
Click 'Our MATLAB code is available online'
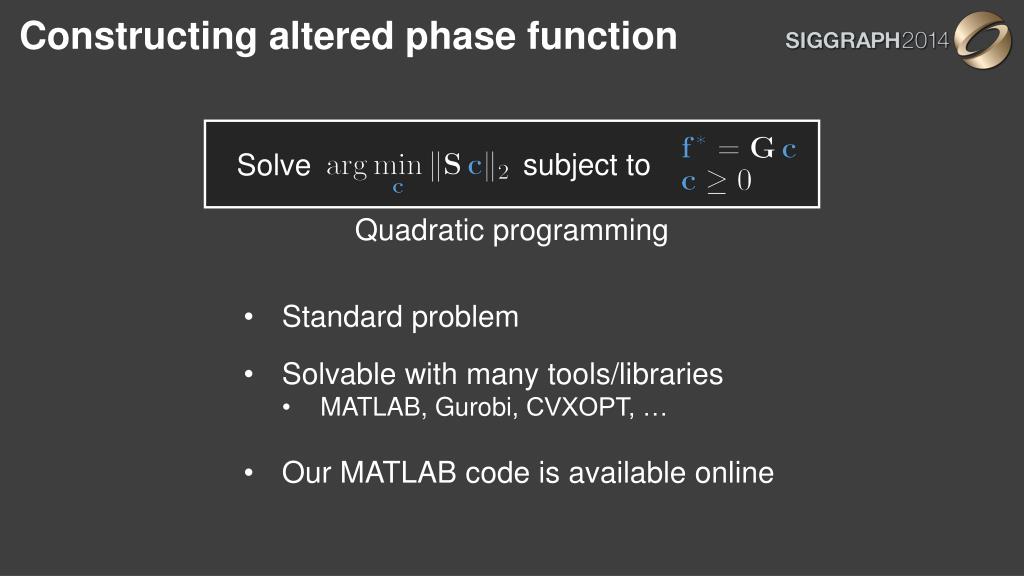(528, 473)
